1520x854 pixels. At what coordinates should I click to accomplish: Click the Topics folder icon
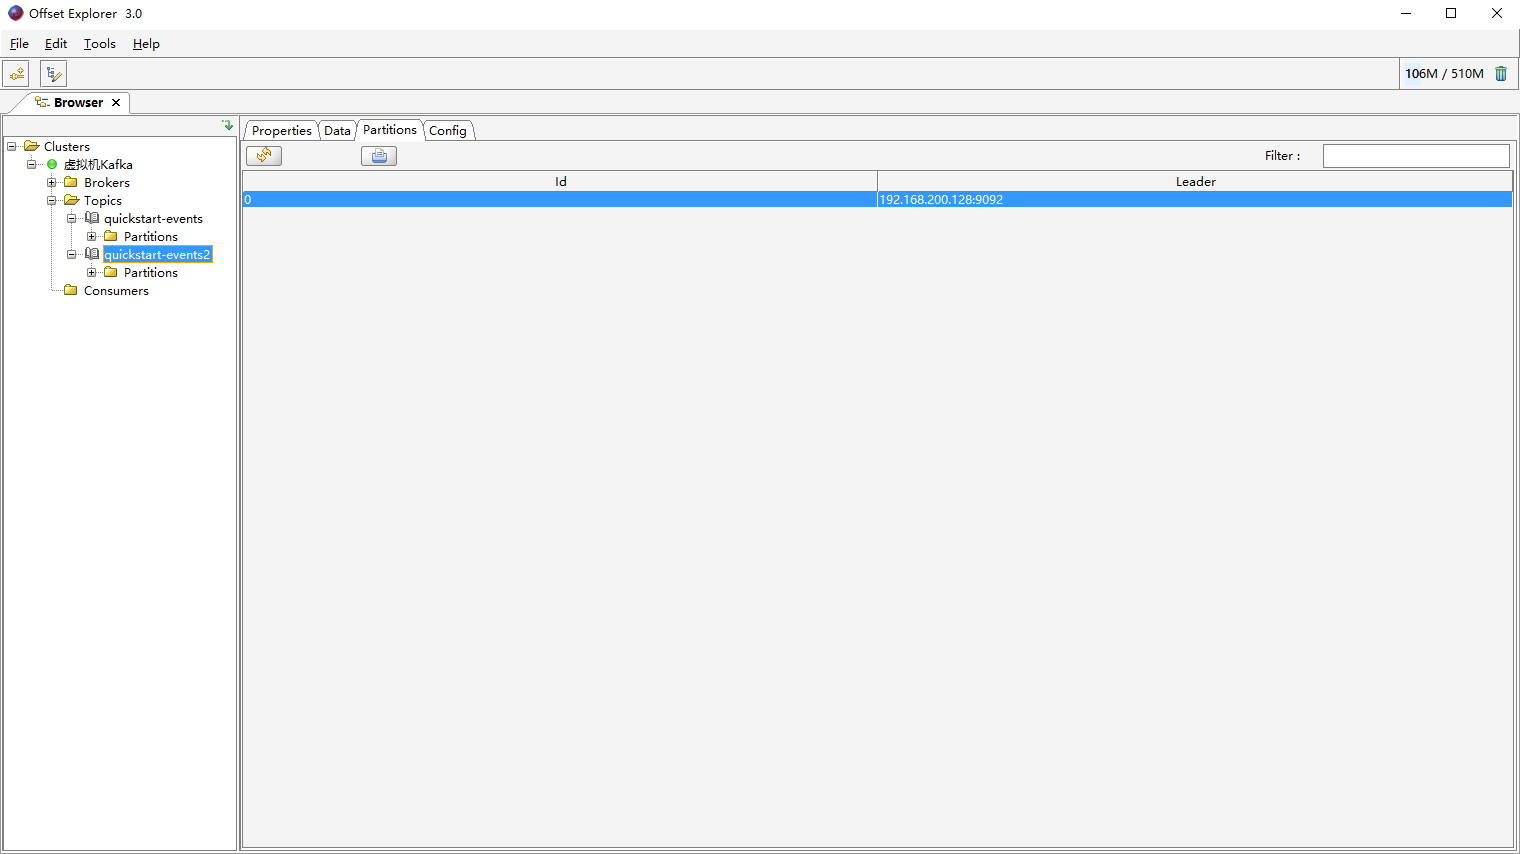coord(71,200)
